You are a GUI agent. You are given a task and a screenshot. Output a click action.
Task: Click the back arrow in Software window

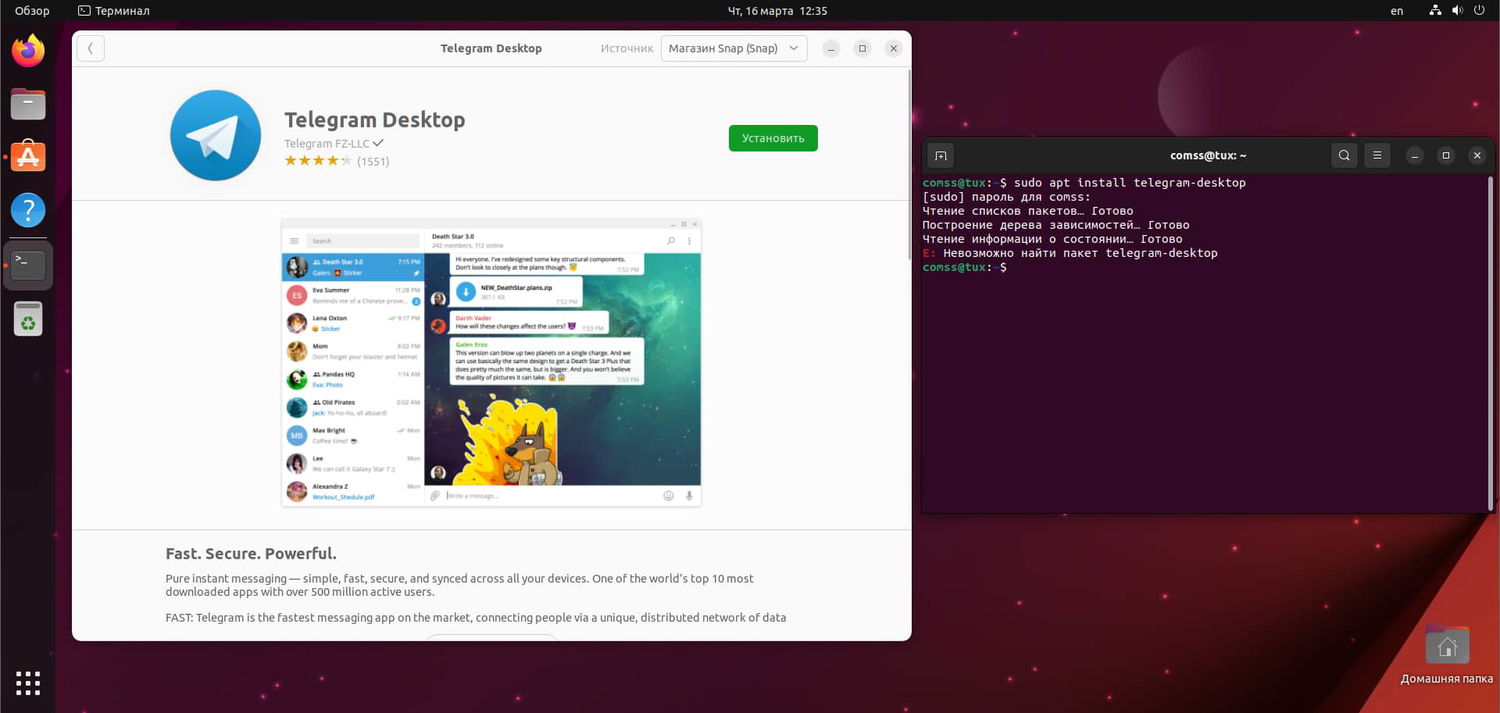90,48
